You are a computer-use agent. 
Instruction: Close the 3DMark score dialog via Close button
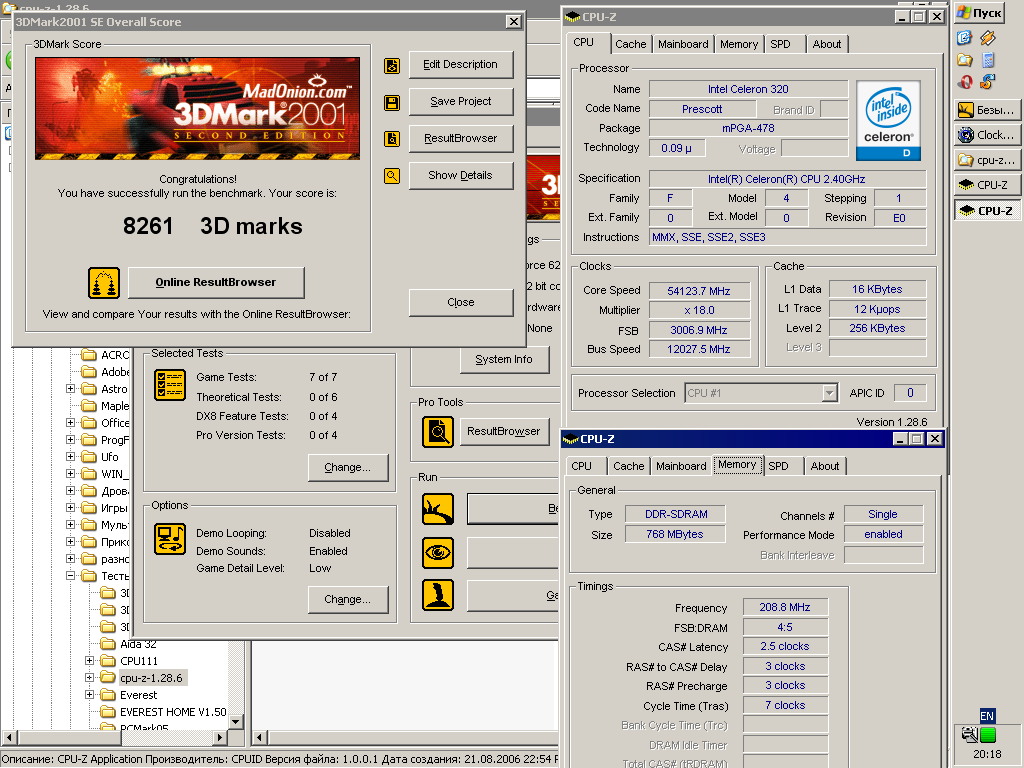tap(461, 302)
